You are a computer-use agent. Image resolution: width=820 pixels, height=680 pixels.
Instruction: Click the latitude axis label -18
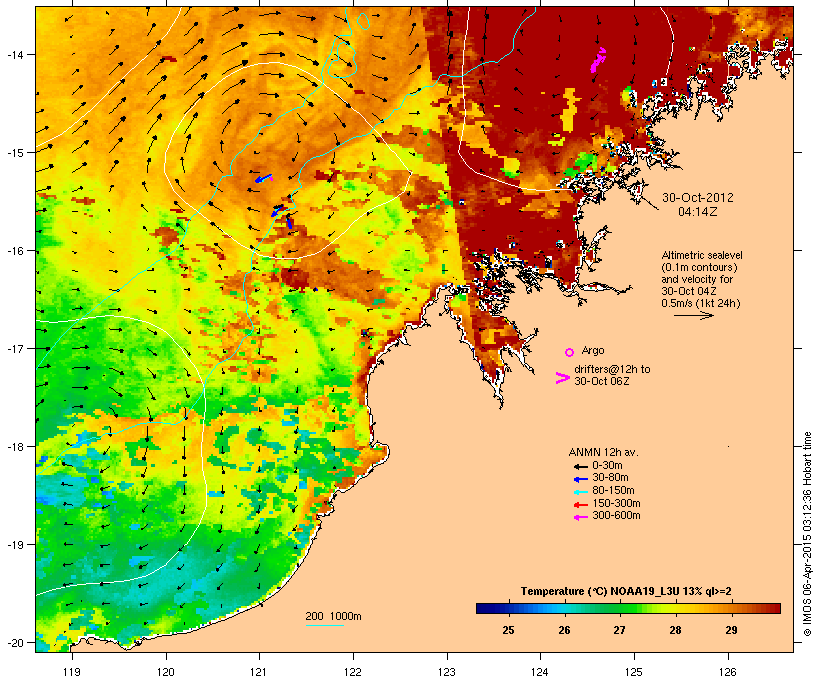coord(14,447)
